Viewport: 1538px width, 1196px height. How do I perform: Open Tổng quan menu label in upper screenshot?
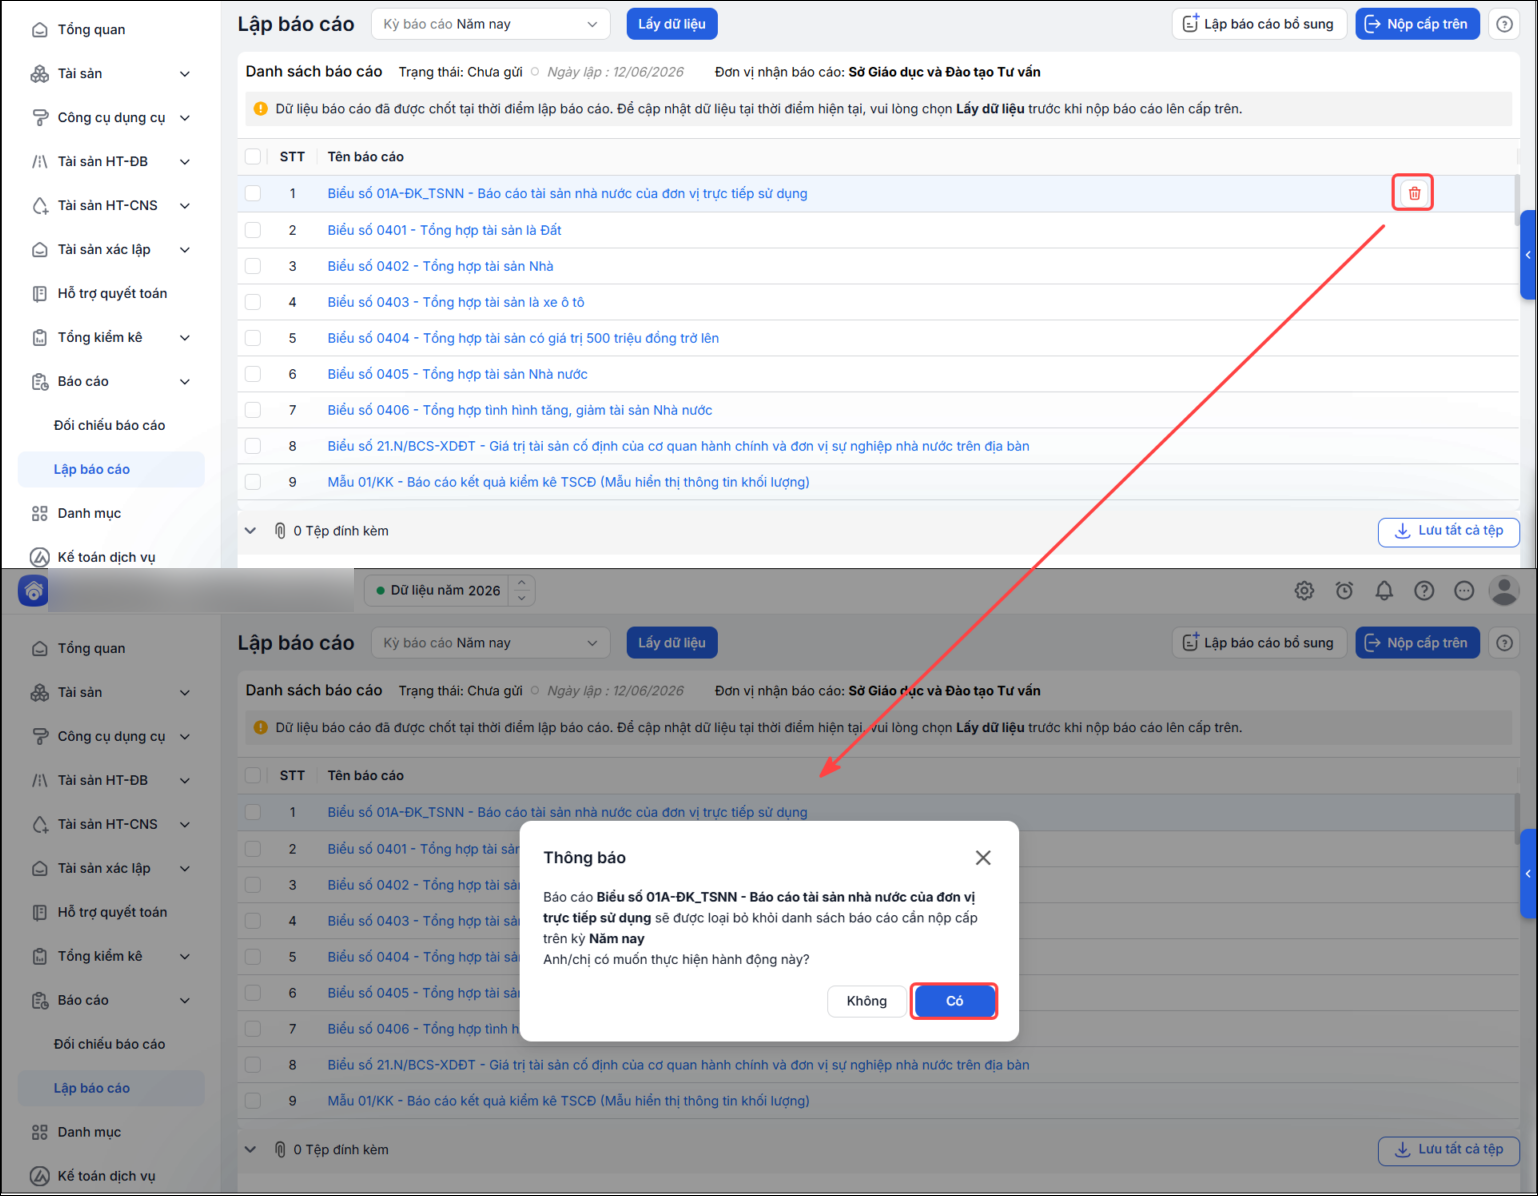click(x=91, y=30)
